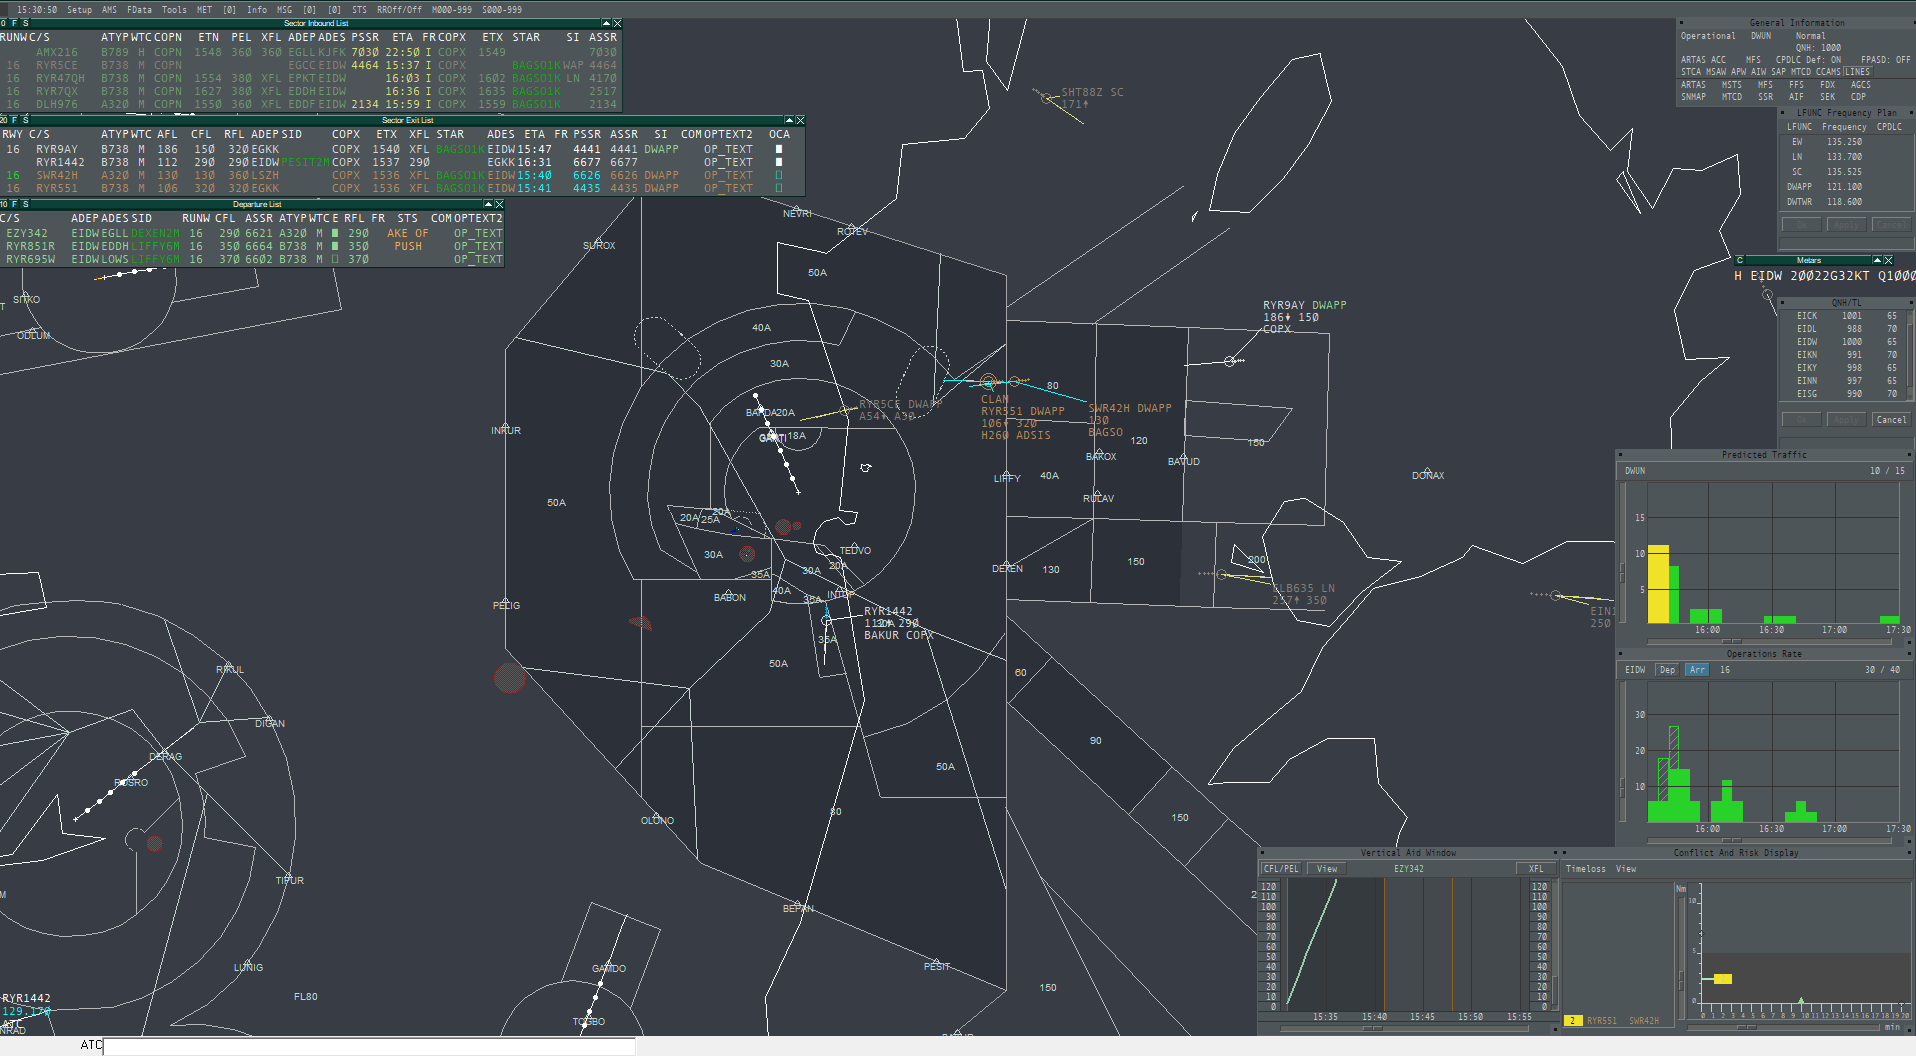This screenshot has height=1056, width=1916.
Task: Collapse the Departure List using triangle icon
Action: [x=488, y=204]
